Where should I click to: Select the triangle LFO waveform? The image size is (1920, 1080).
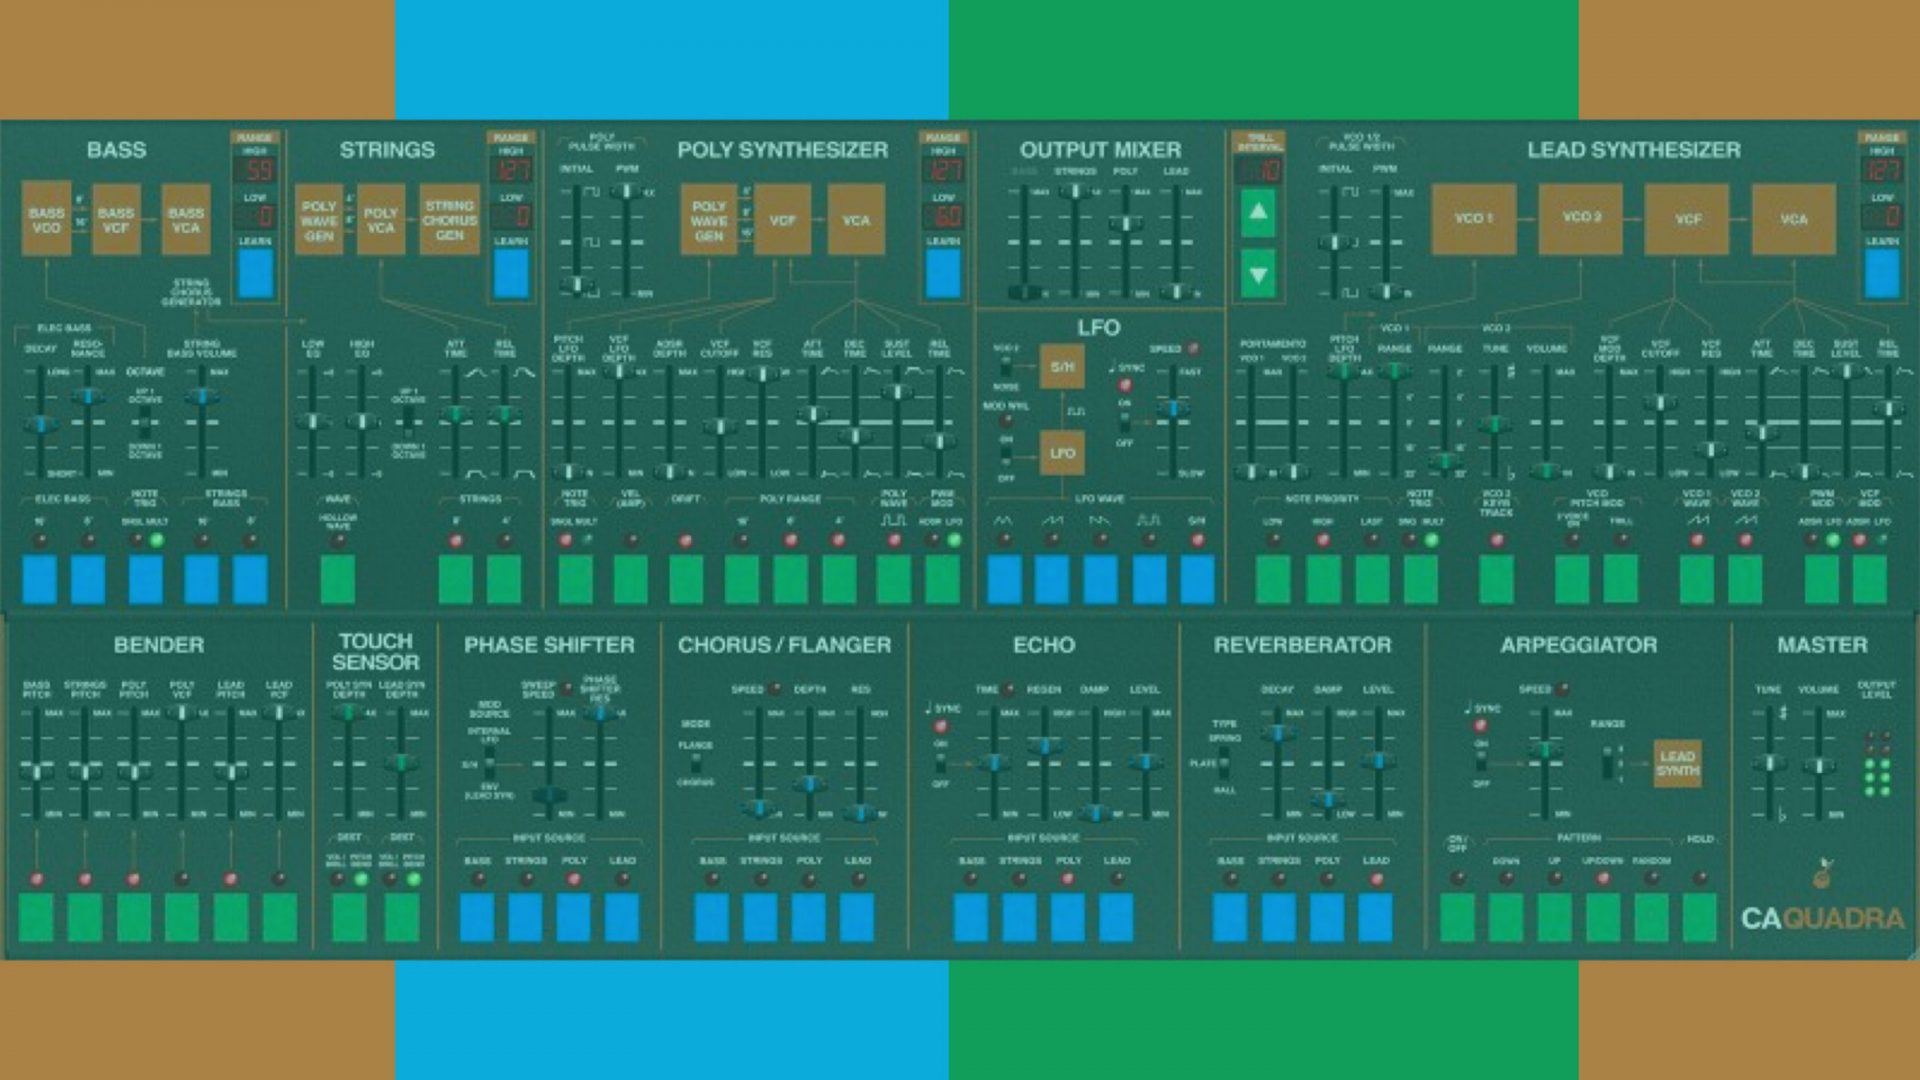(1005, 580)
